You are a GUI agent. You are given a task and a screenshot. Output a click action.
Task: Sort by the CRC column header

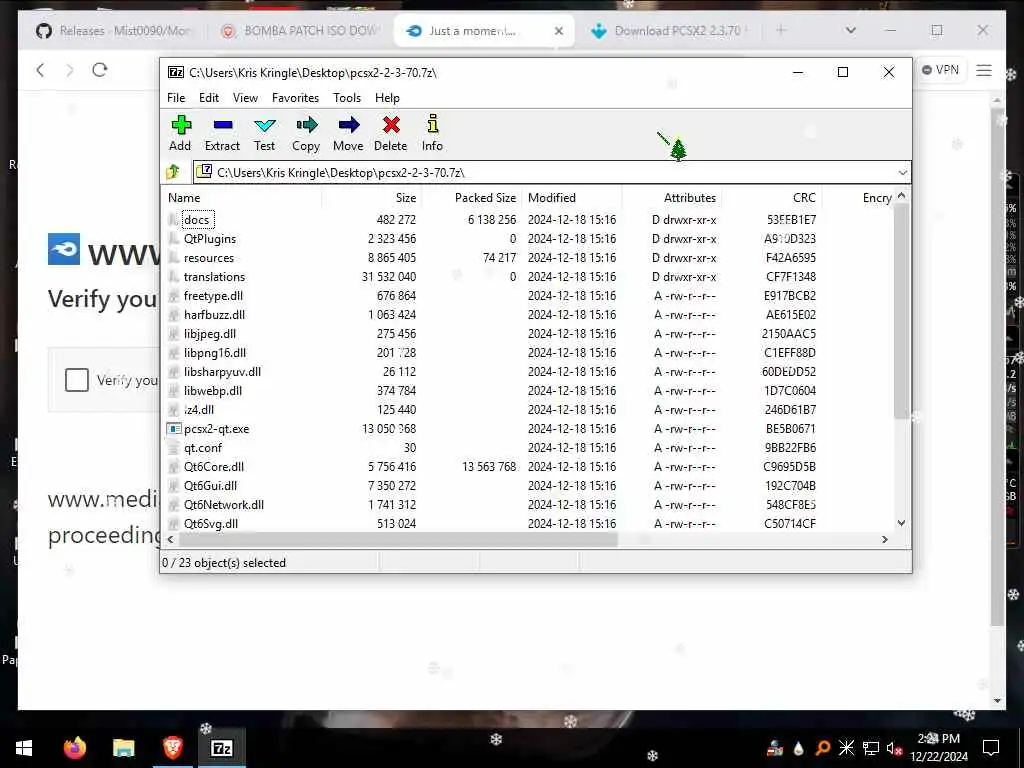pos(771,198)
